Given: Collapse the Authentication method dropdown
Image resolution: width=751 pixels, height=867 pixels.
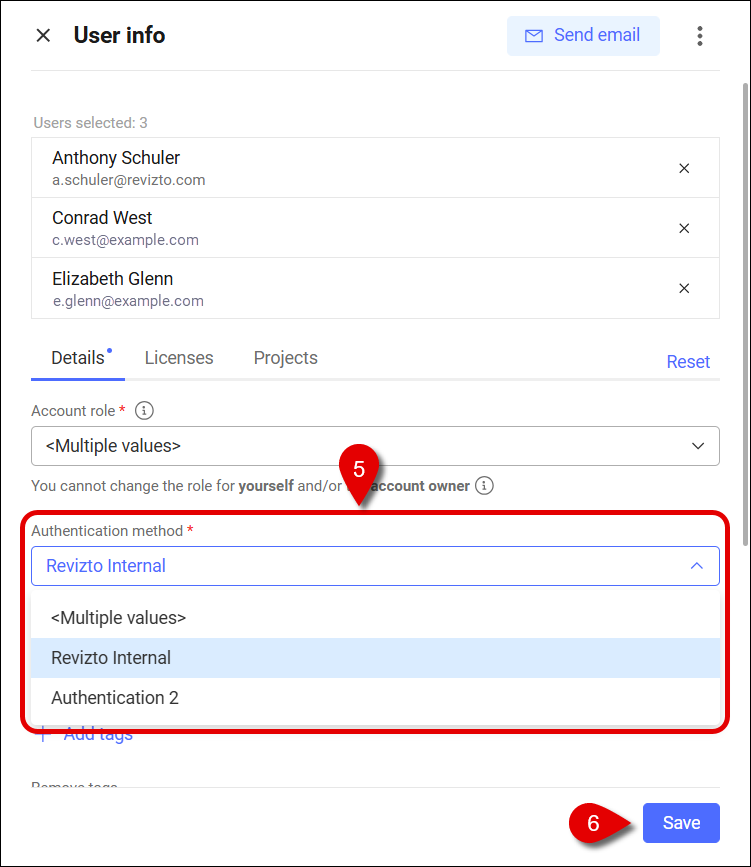Looking at the screenshot, I should 376,566.
